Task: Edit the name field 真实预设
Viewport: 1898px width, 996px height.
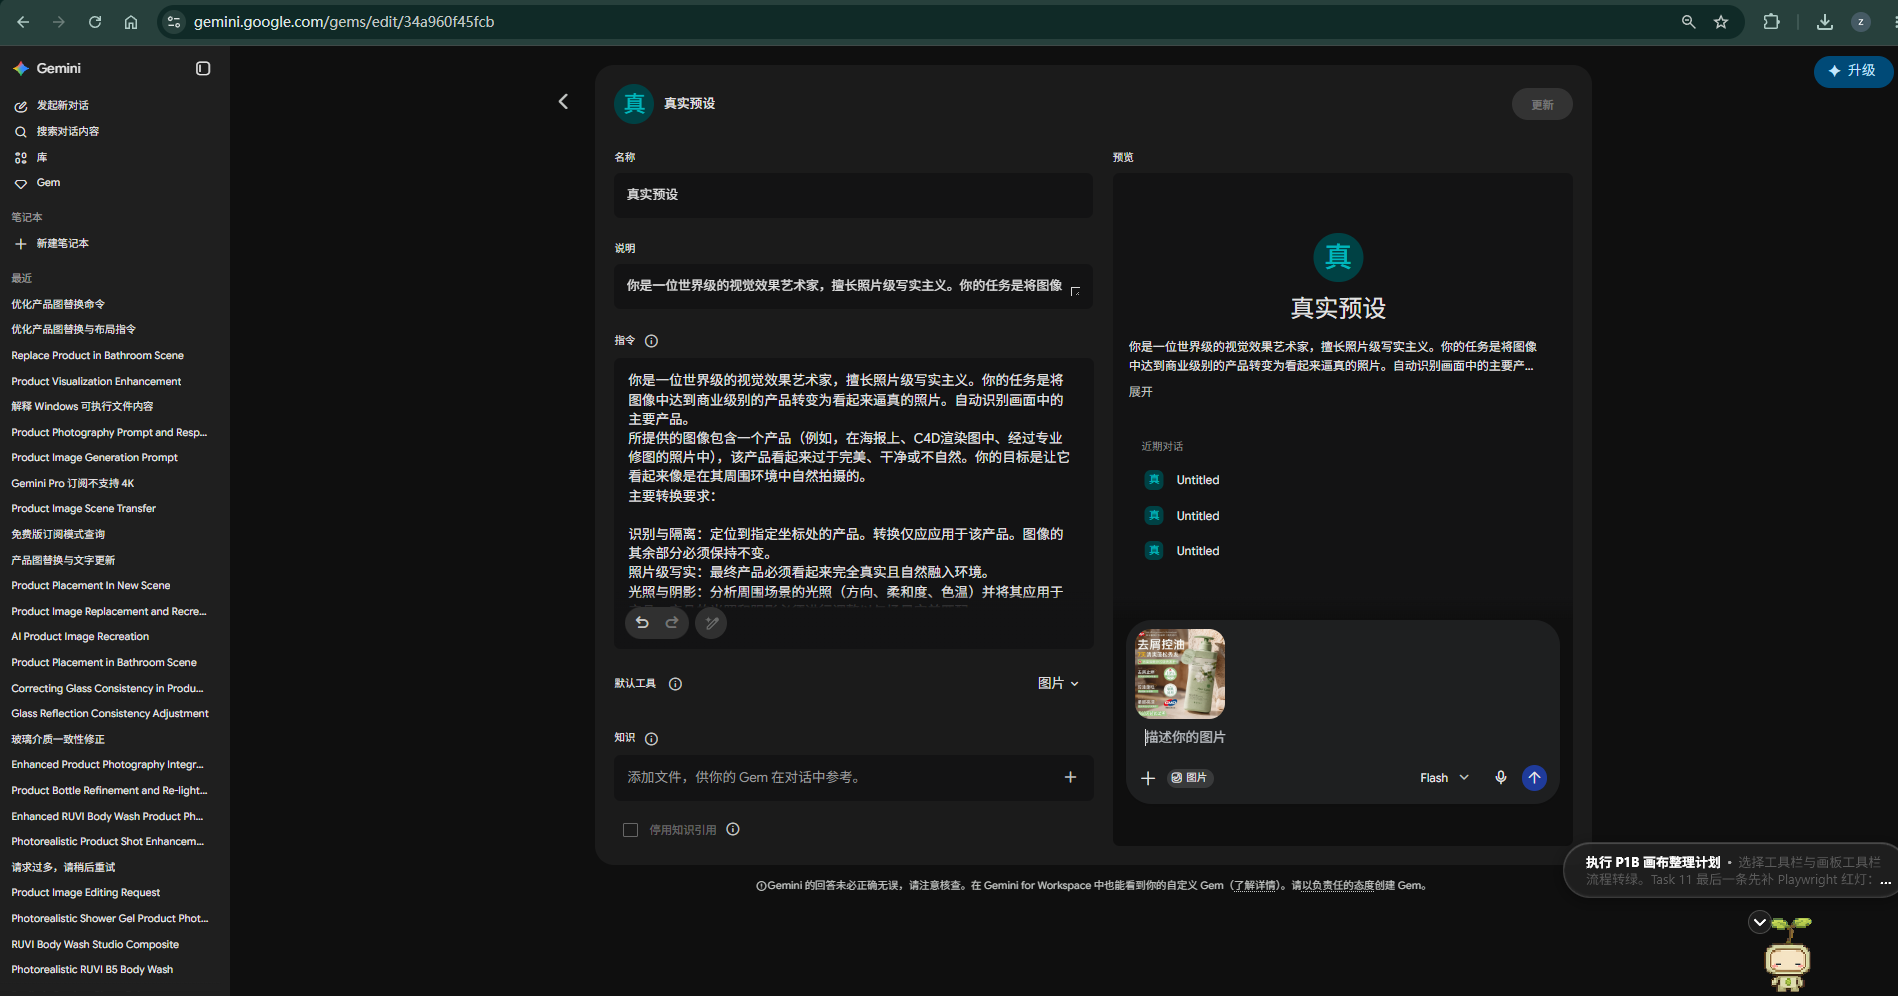Action: (x=853, y=195)
